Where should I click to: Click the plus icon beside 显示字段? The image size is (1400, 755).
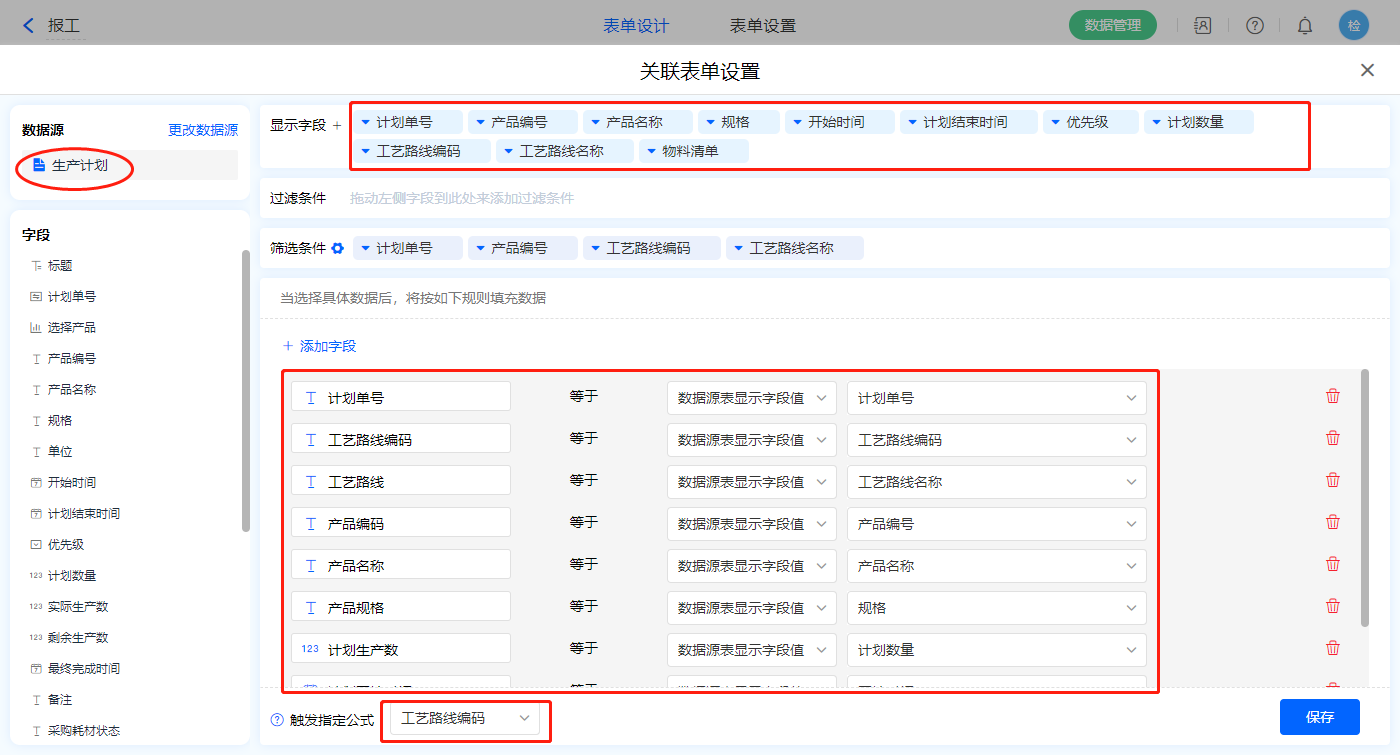tap(337, 126)
